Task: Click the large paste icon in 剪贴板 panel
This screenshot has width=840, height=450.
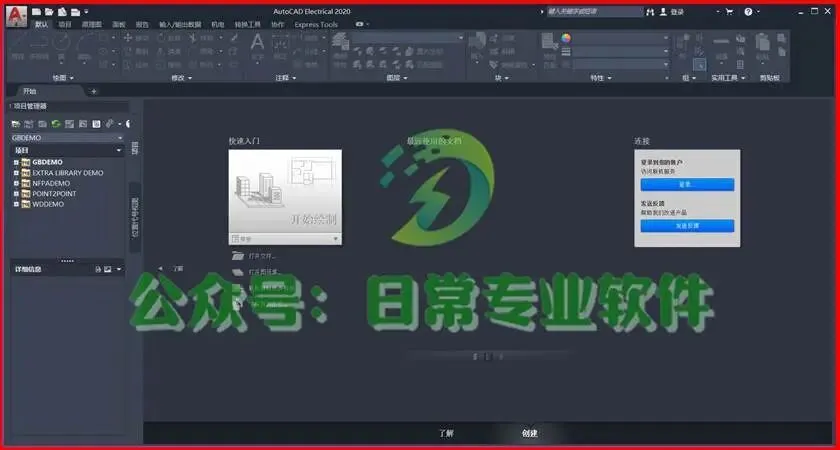Action: point(762,42)
